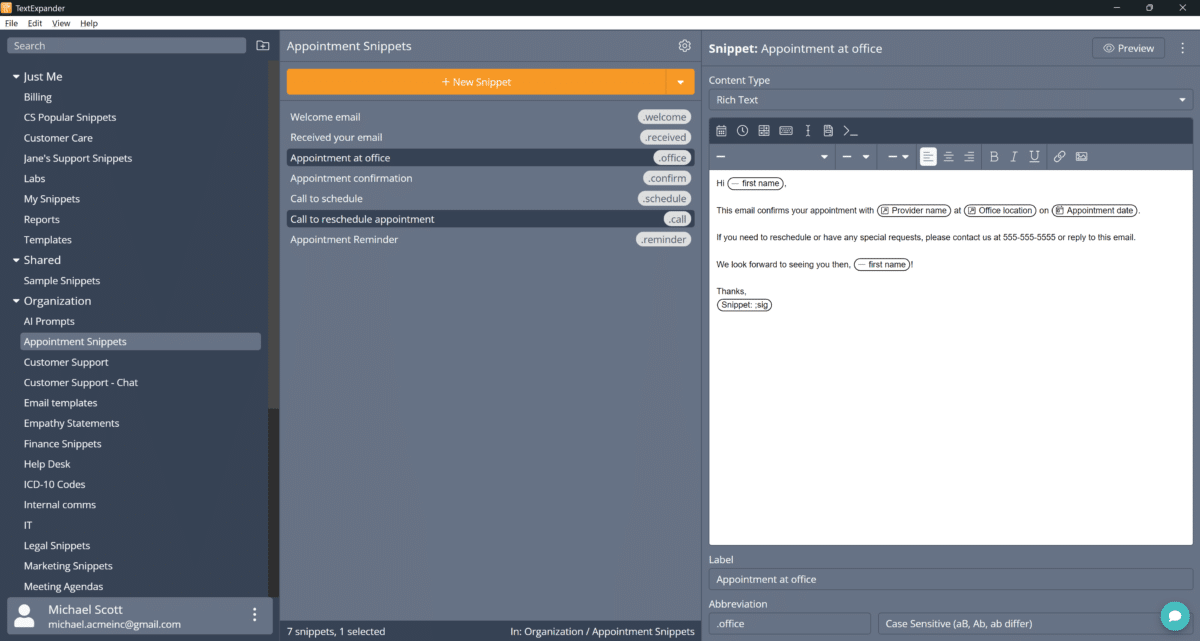Open Appointment Snippets group settings gear
Viewport: 1200px width, 641px height.
tap(684, 46)
